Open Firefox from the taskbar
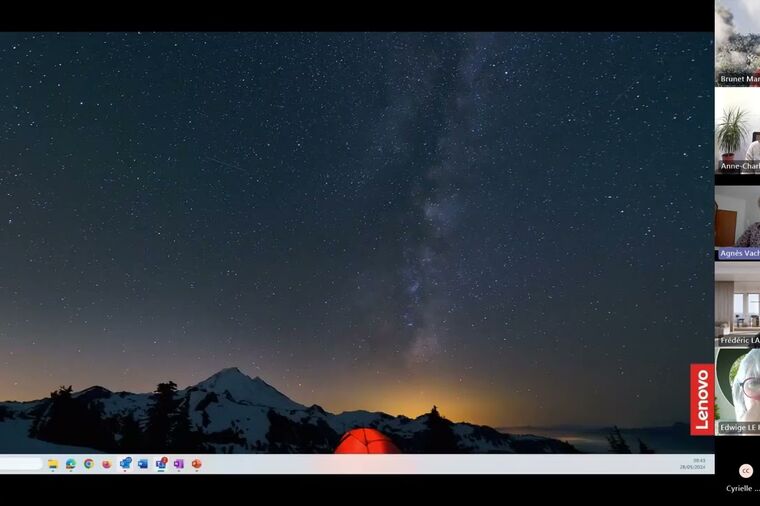 [107, 464]
